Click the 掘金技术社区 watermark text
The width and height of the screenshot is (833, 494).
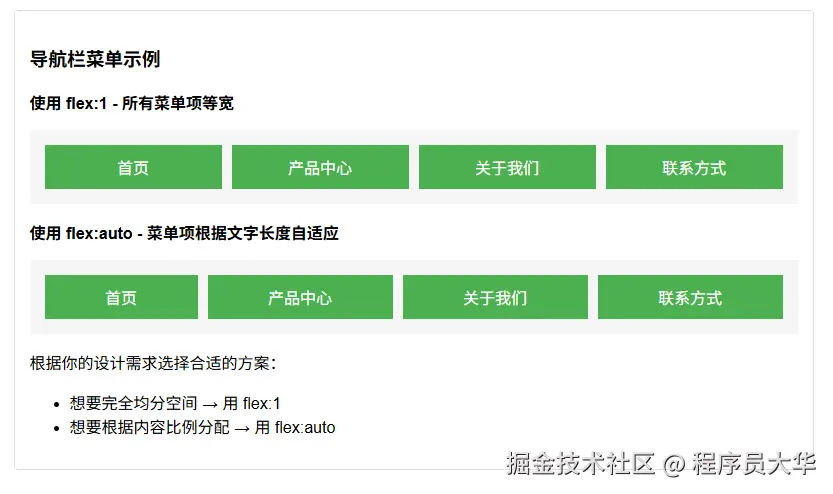coord(580,464)
